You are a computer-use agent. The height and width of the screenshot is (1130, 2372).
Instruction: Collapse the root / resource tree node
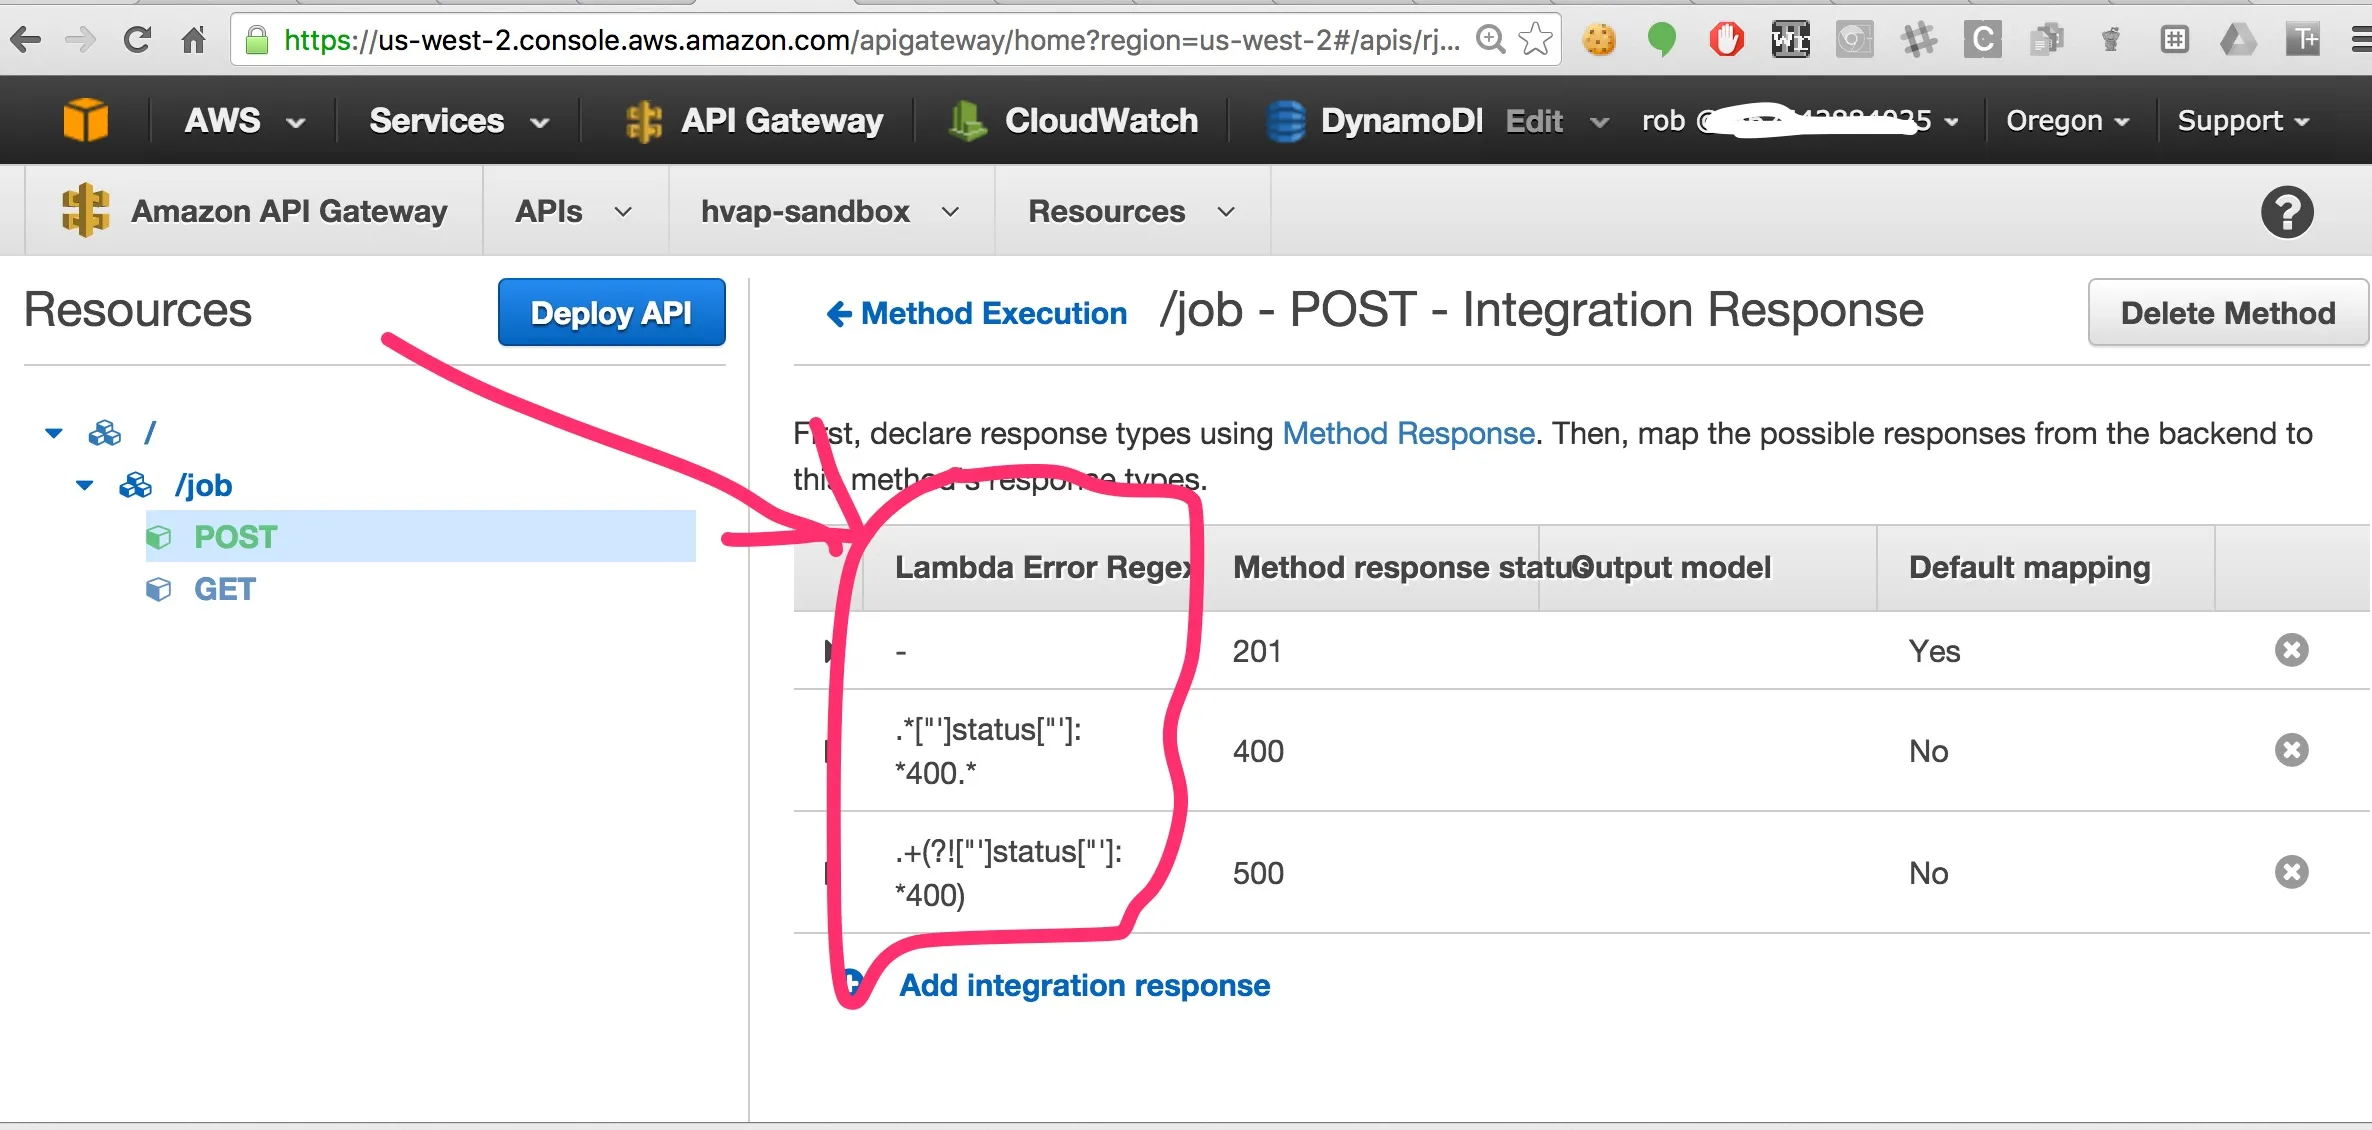pos(54,433)
